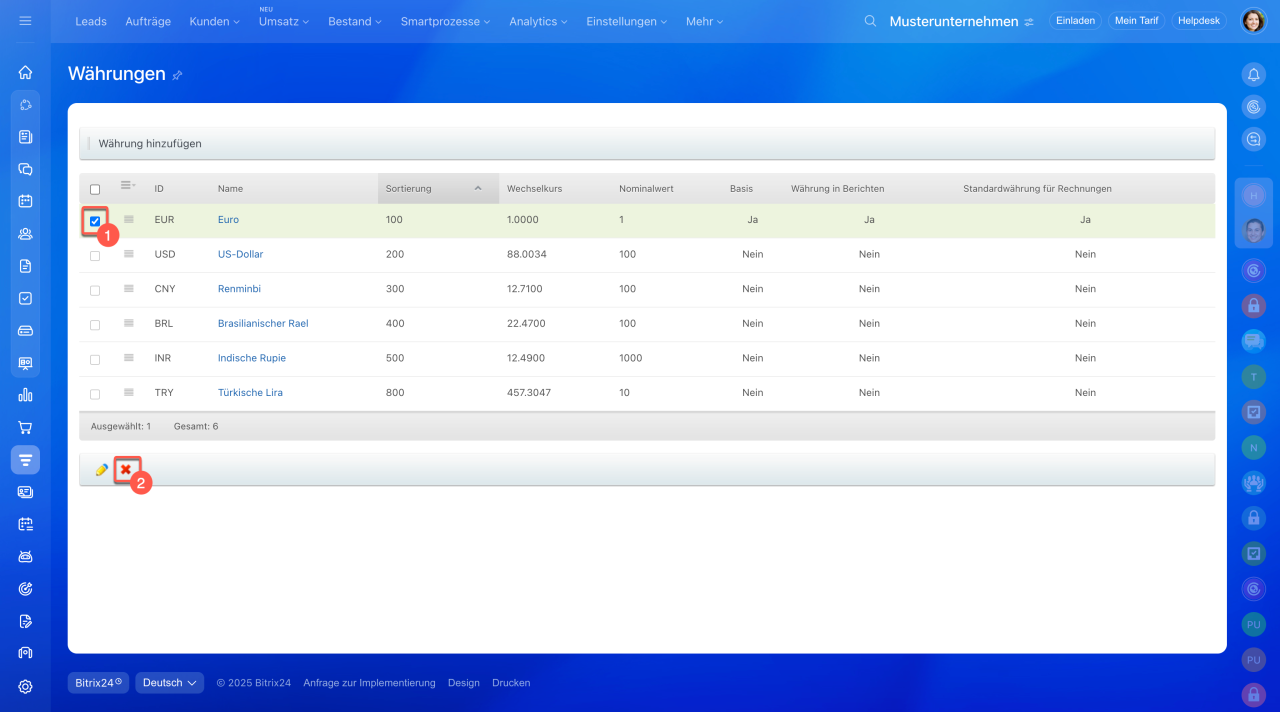Open grid settings icon in table header
The width and height of the screenshot is (1280, 712).
[x=127, y=185]
